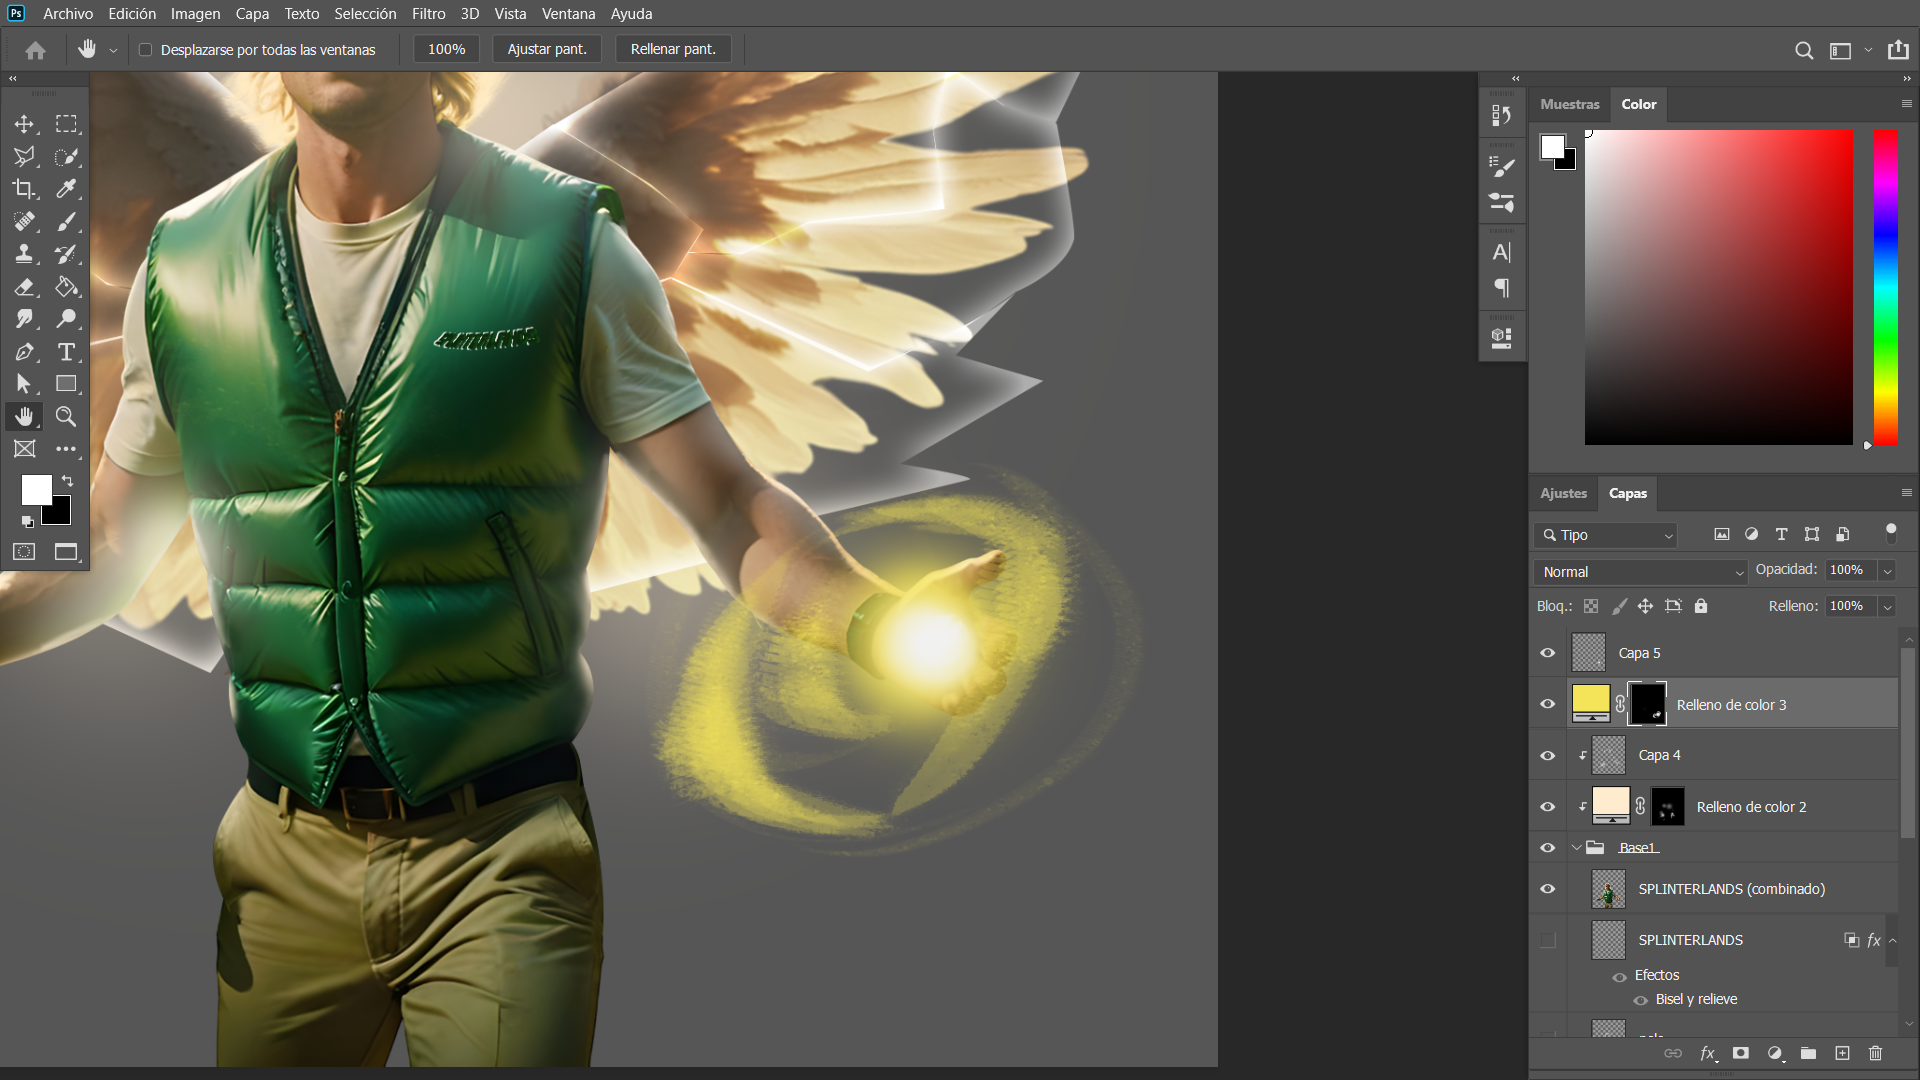Select the Eraser tool
This screenshot has height=1080, width=1920.
24,287
